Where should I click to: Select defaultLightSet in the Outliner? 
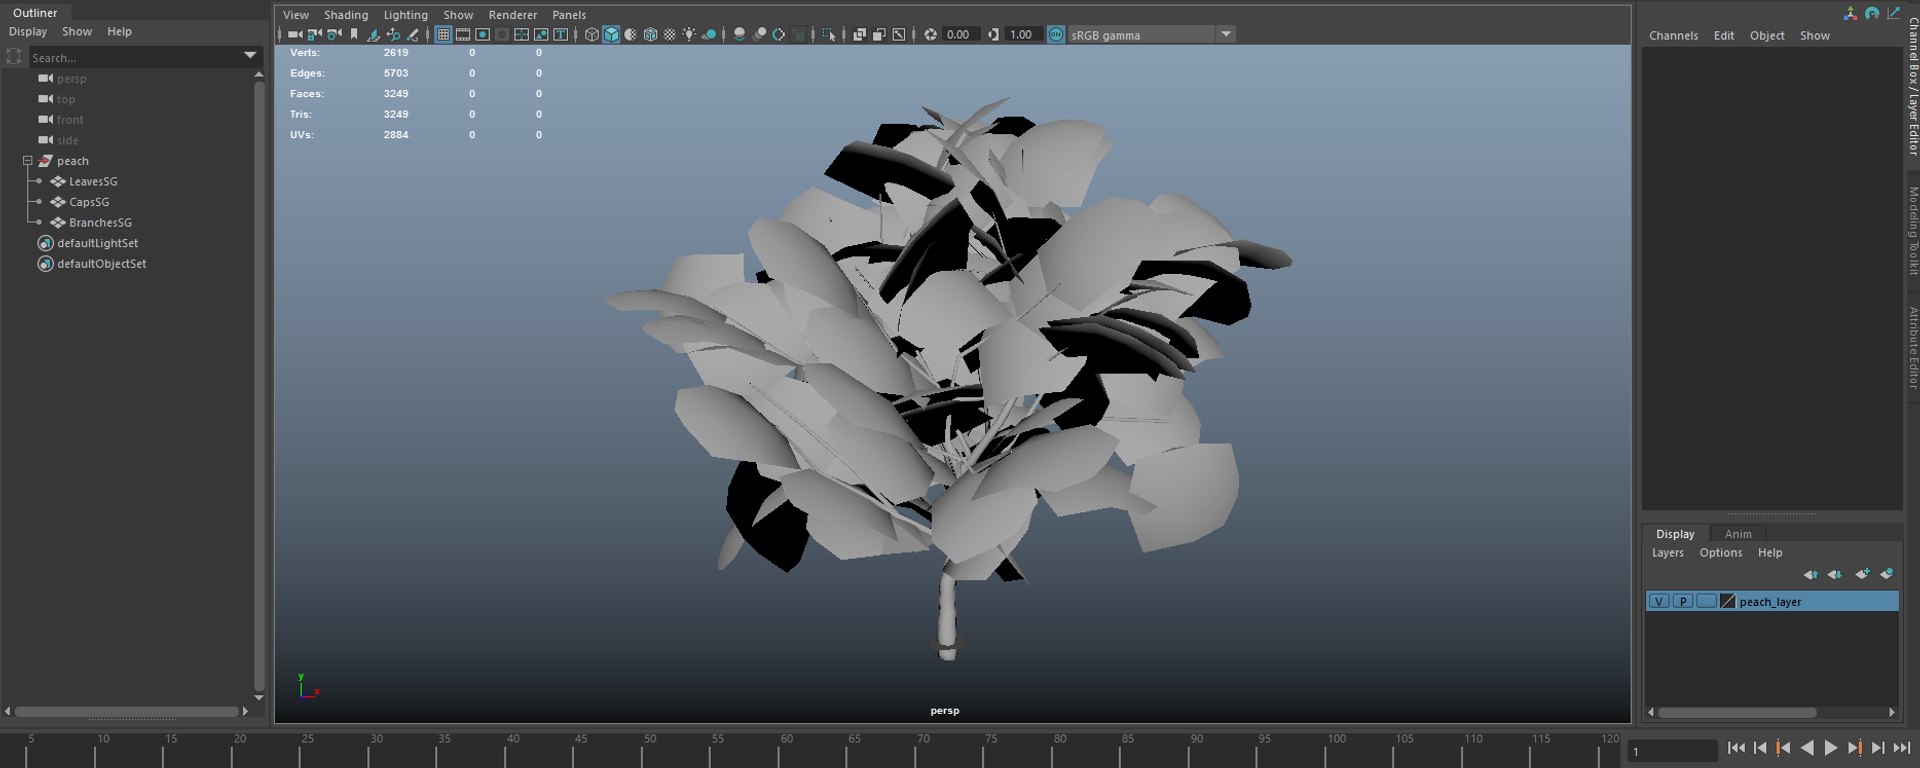click(x=98, y=243)
